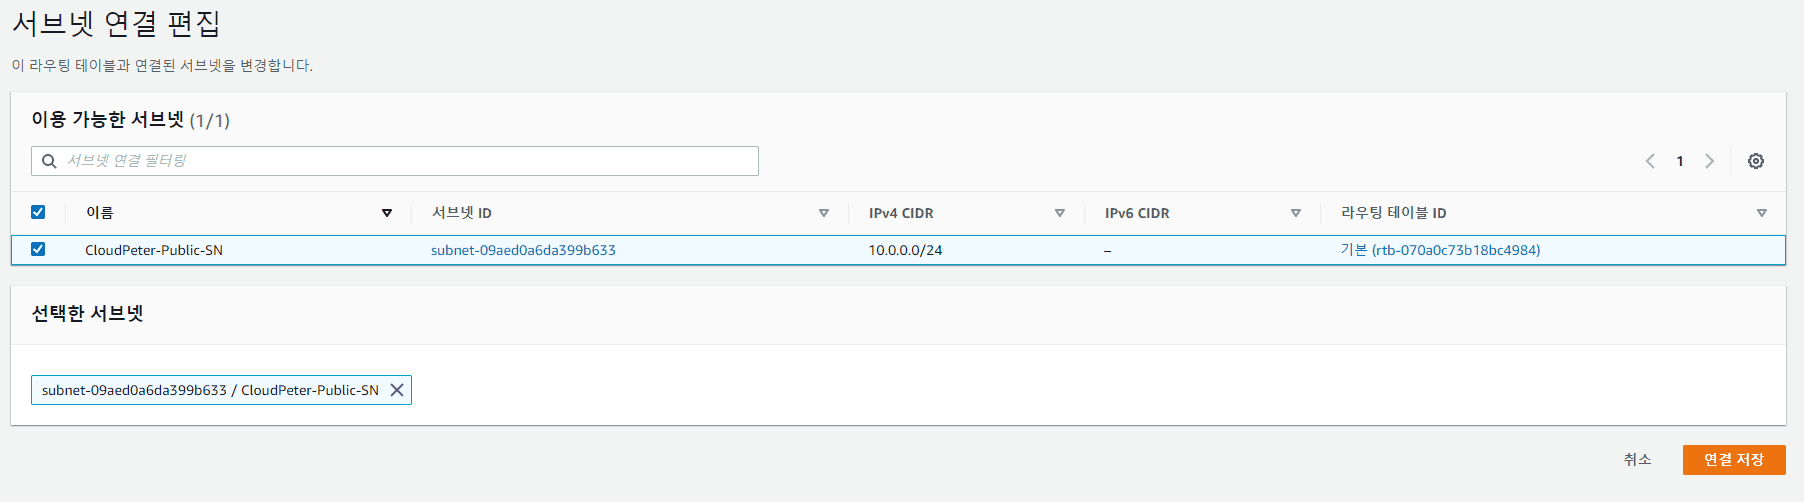Open route table rtb-070a0c73b18bc4984 link
This screenshot has height=502, width=1804.
[1439, 250]
